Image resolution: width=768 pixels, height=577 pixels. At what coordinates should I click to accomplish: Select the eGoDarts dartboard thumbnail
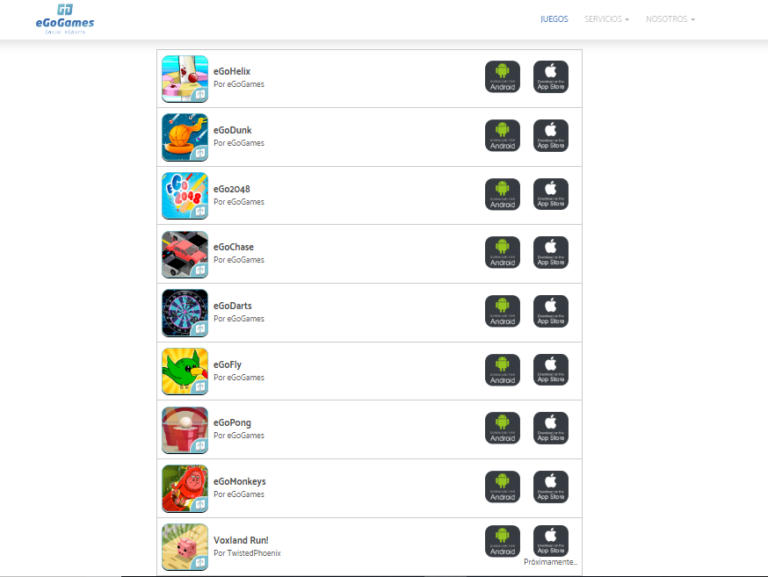pyautogui.click(x=185, y=313)
